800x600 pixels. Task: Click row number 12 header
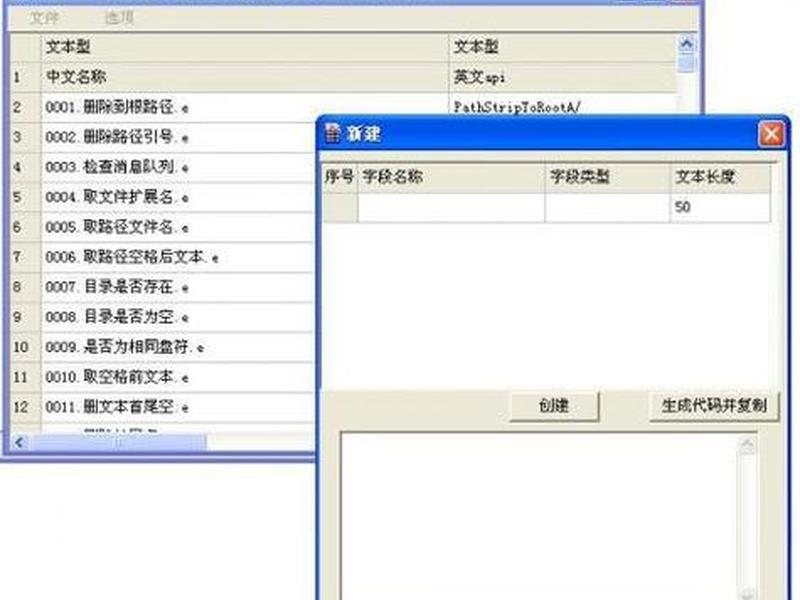pyautogui.click(x=25, y=407)
